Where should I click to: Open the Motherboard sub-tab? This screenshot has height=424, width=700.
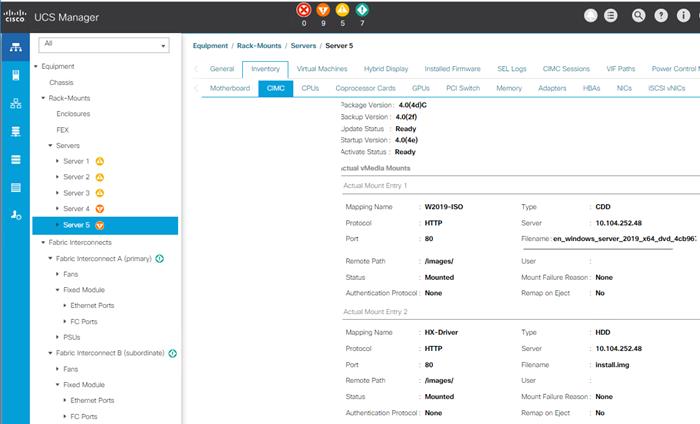click(230, 88)
